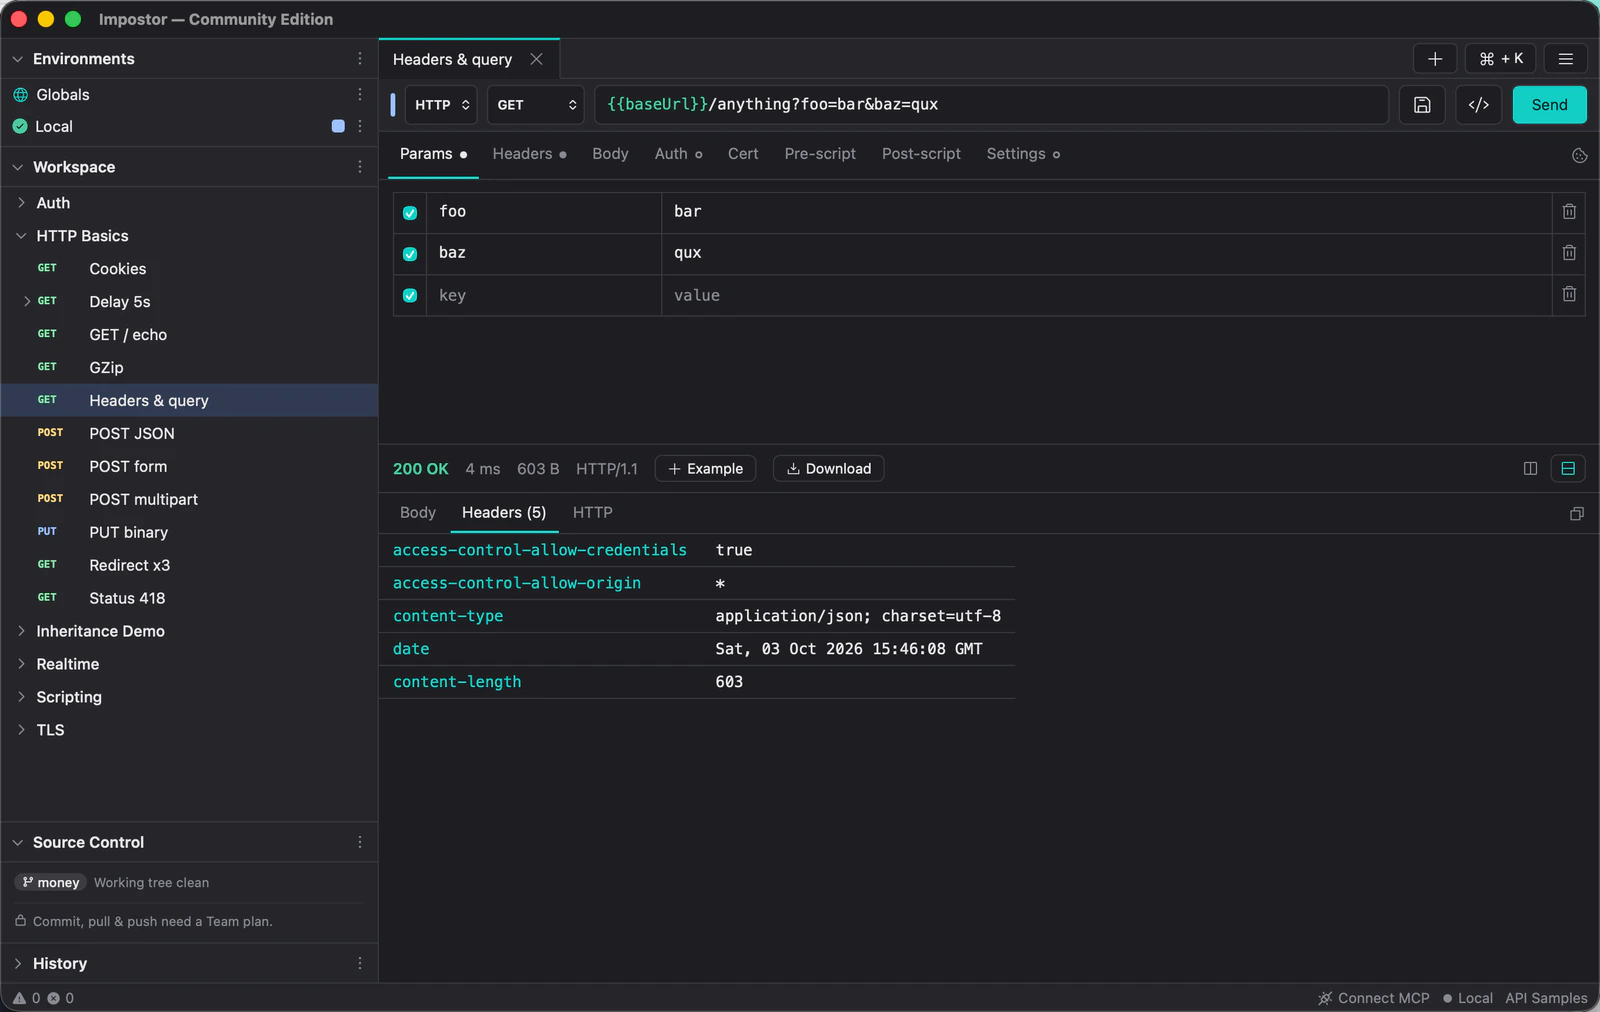Switch to response Body tab
This screenshot has height=1012, width=1600.
pos(418,513)
